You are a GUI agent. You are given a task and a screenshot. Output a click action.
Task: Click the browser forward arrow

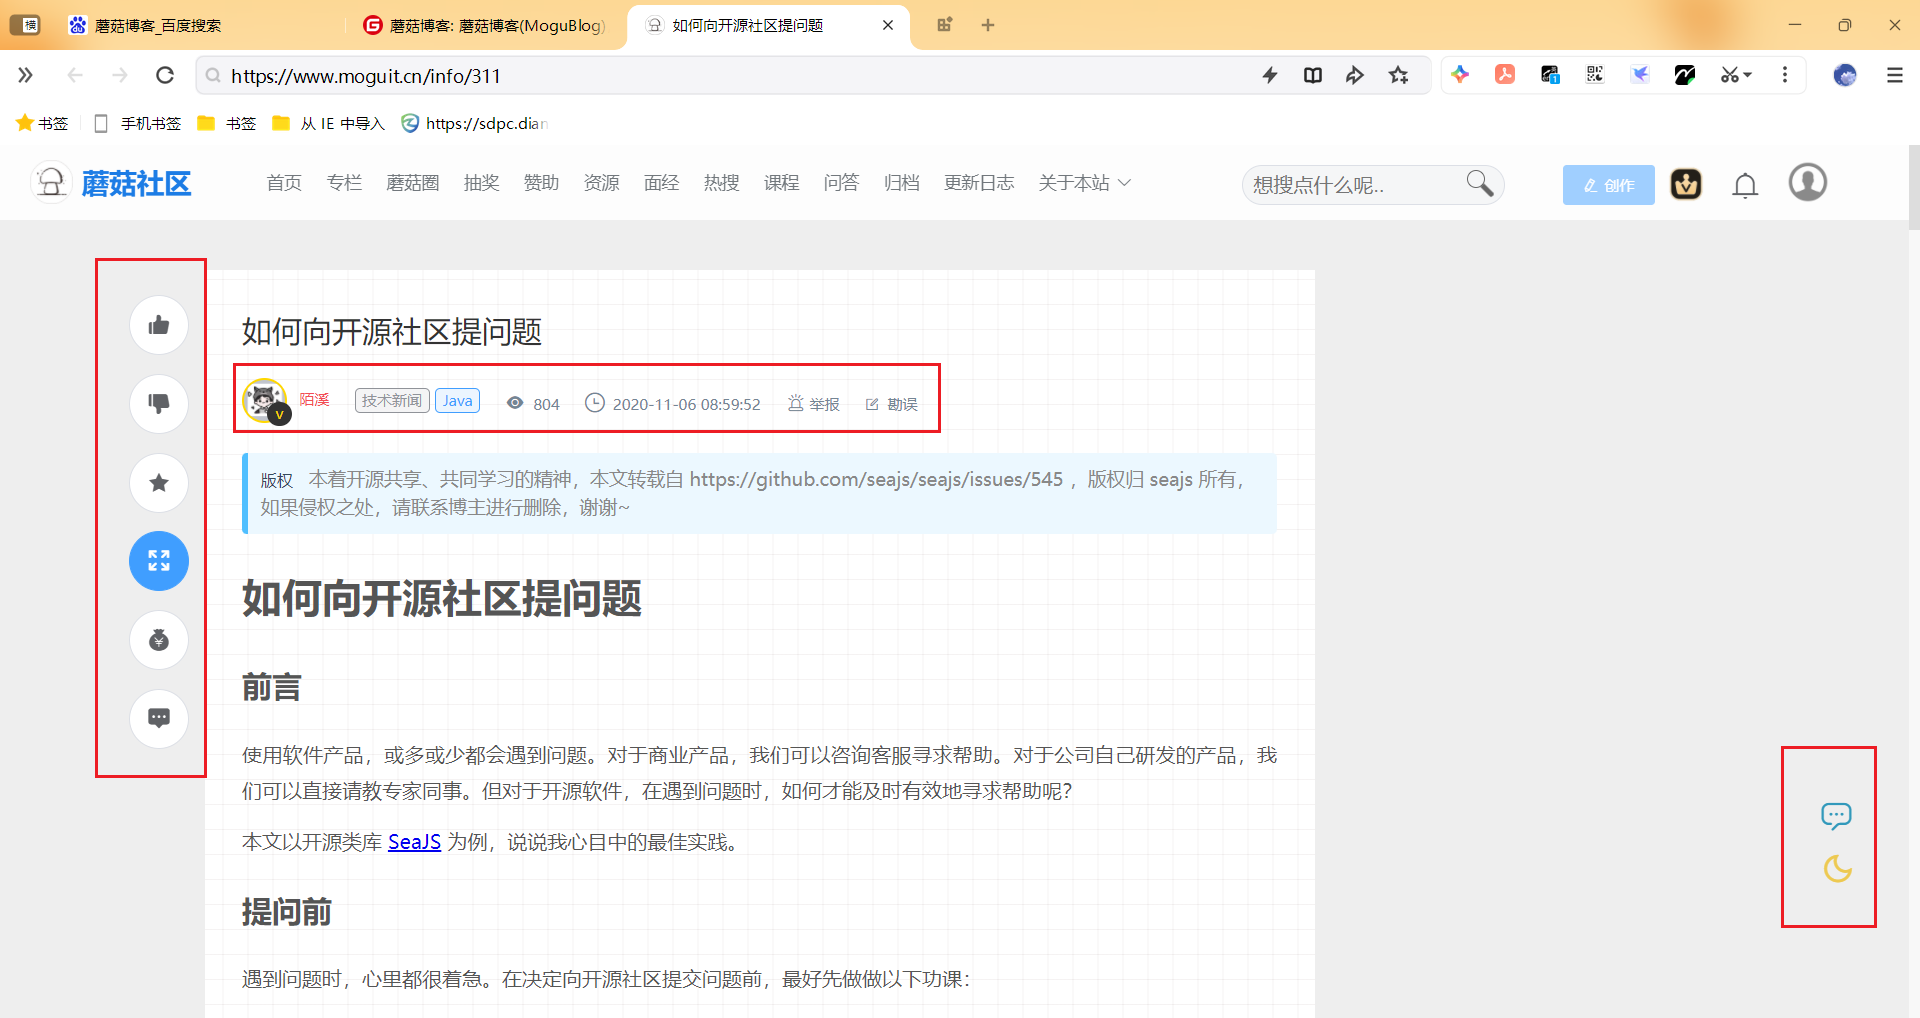[x=120, y=75]
